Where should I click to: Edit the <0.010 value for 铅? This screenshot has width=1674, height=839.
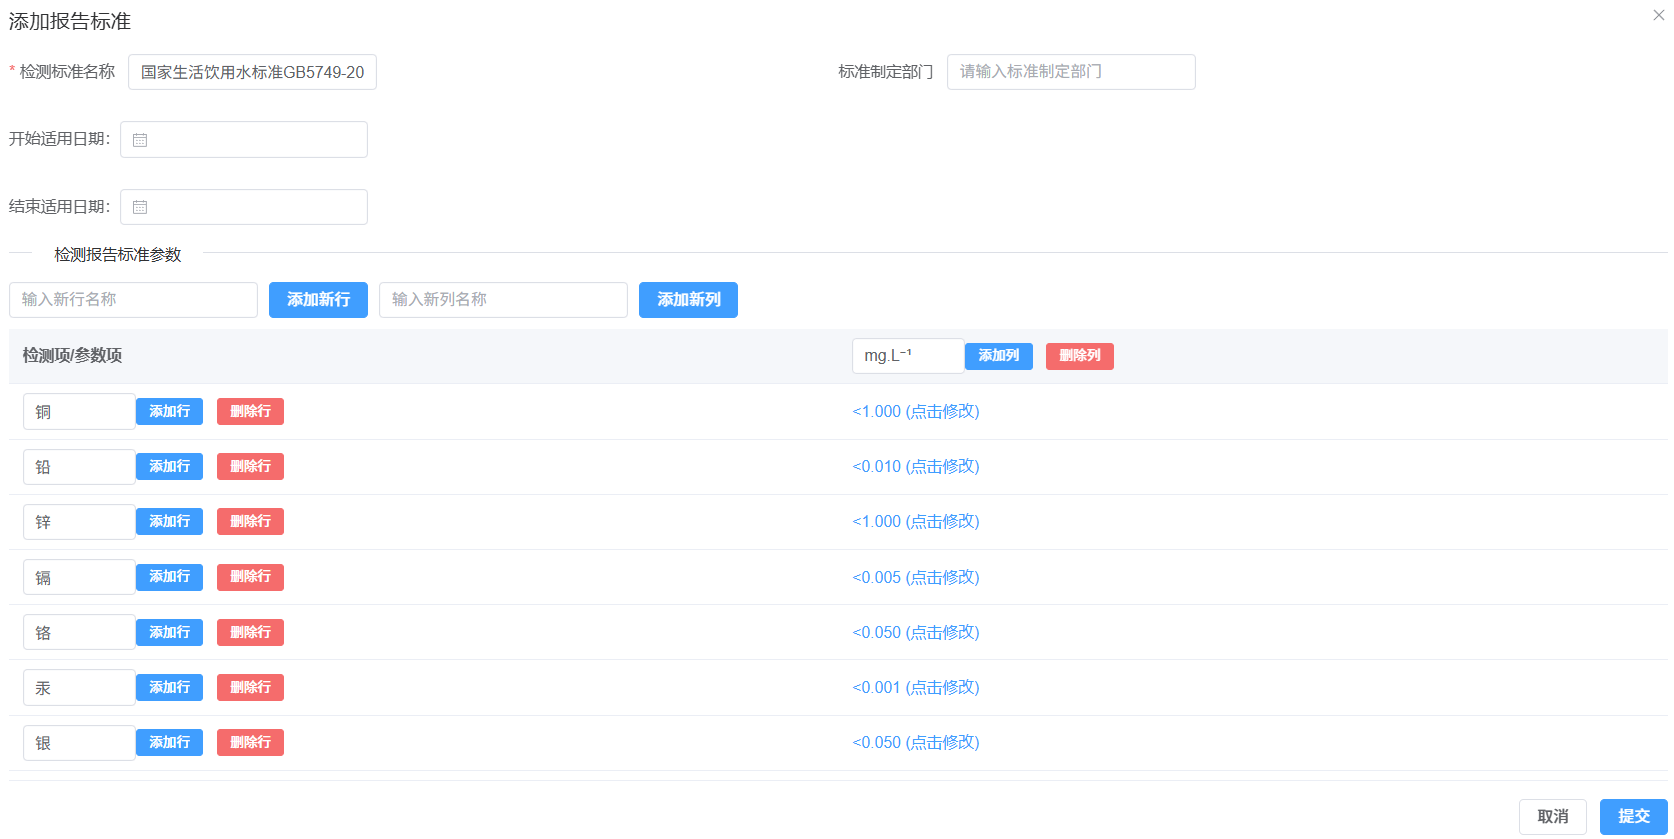(915, 467)
